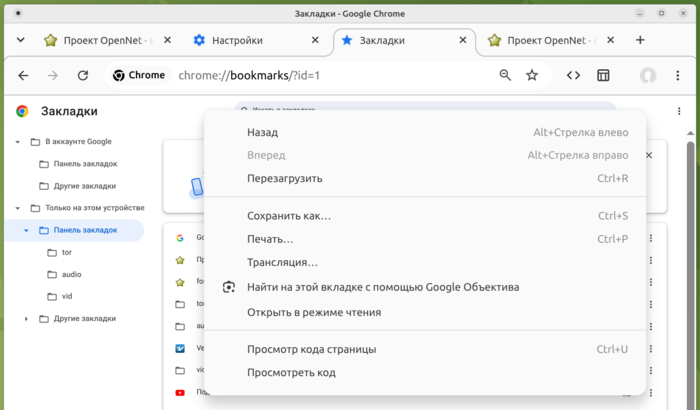Choose Просмотр кода страницы

click(x=425, y=349)
